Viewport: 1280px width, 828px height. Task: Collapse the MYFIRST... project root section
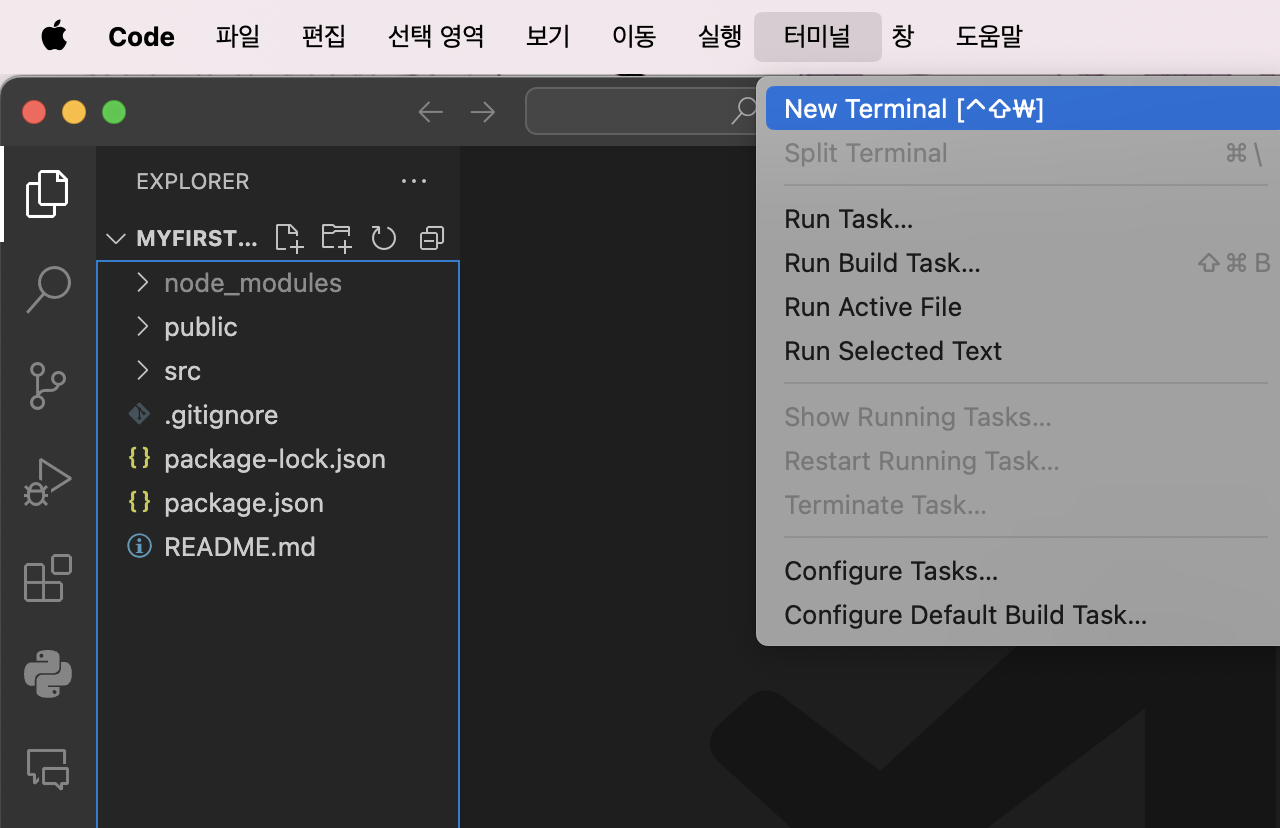pos(116,238)
